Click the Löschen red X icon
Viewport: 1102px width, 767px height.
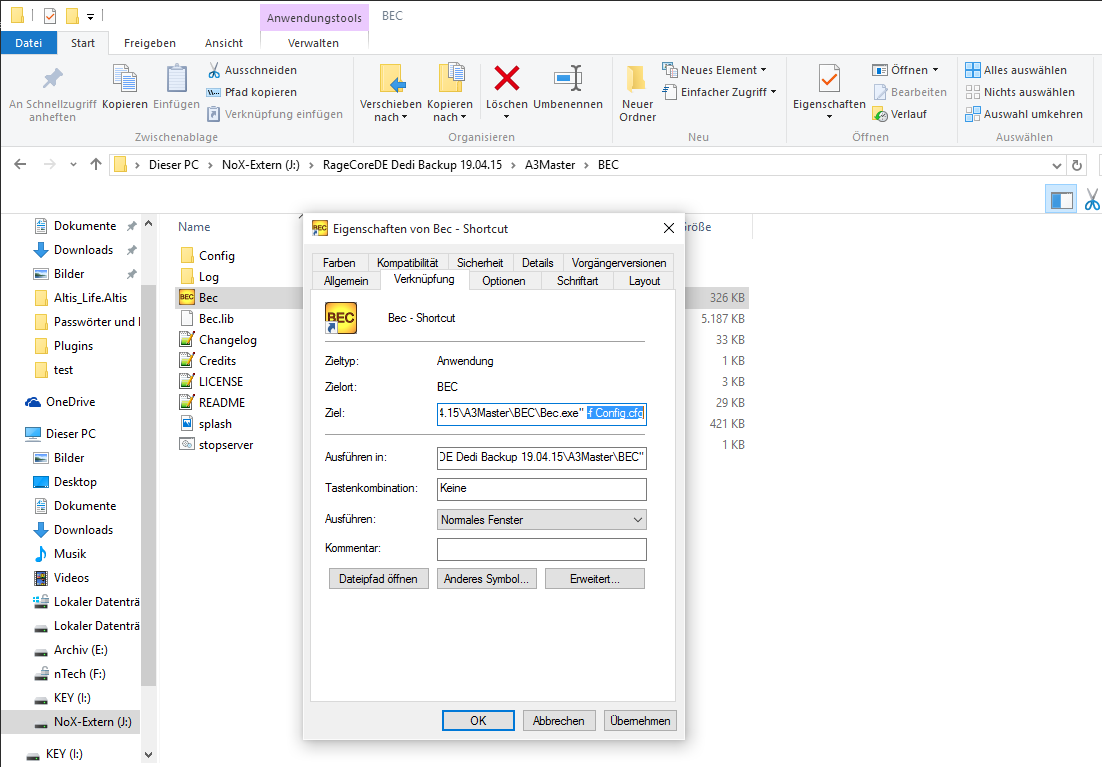[507, 78]
